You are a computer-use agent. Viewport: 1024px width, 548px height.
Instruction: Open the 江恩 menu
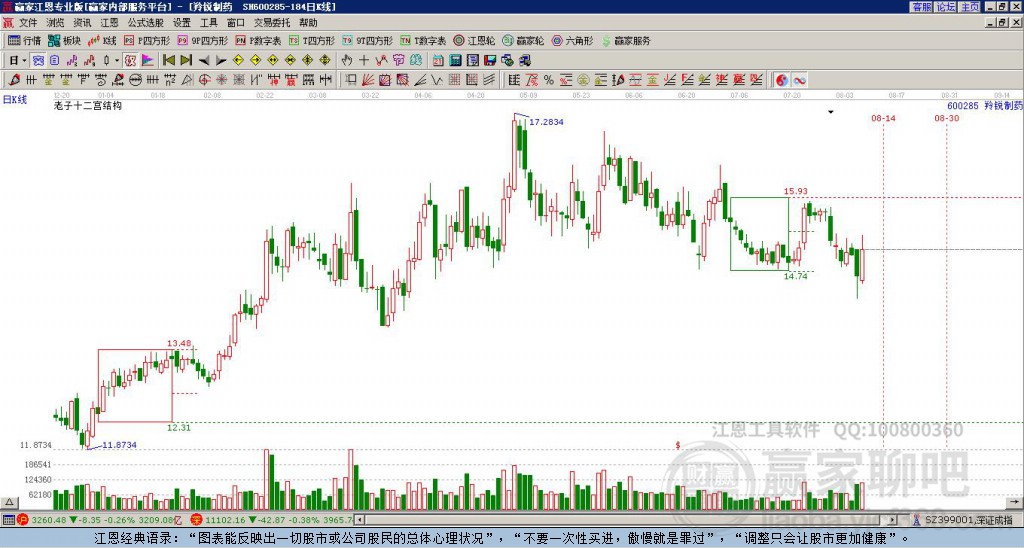click(x=109, y=23)
